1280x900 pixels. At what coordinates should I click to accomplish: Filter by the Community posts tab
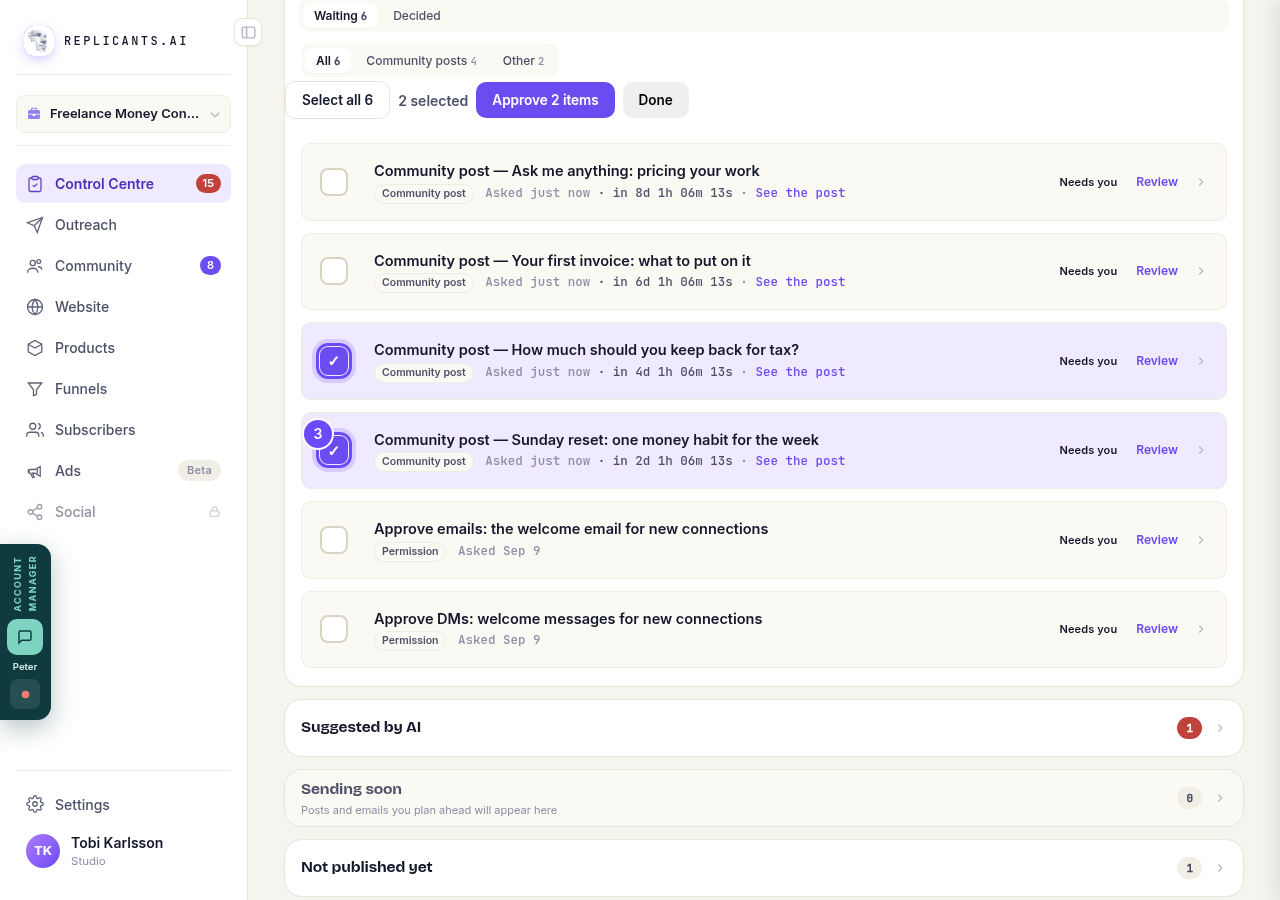point(421,61)
